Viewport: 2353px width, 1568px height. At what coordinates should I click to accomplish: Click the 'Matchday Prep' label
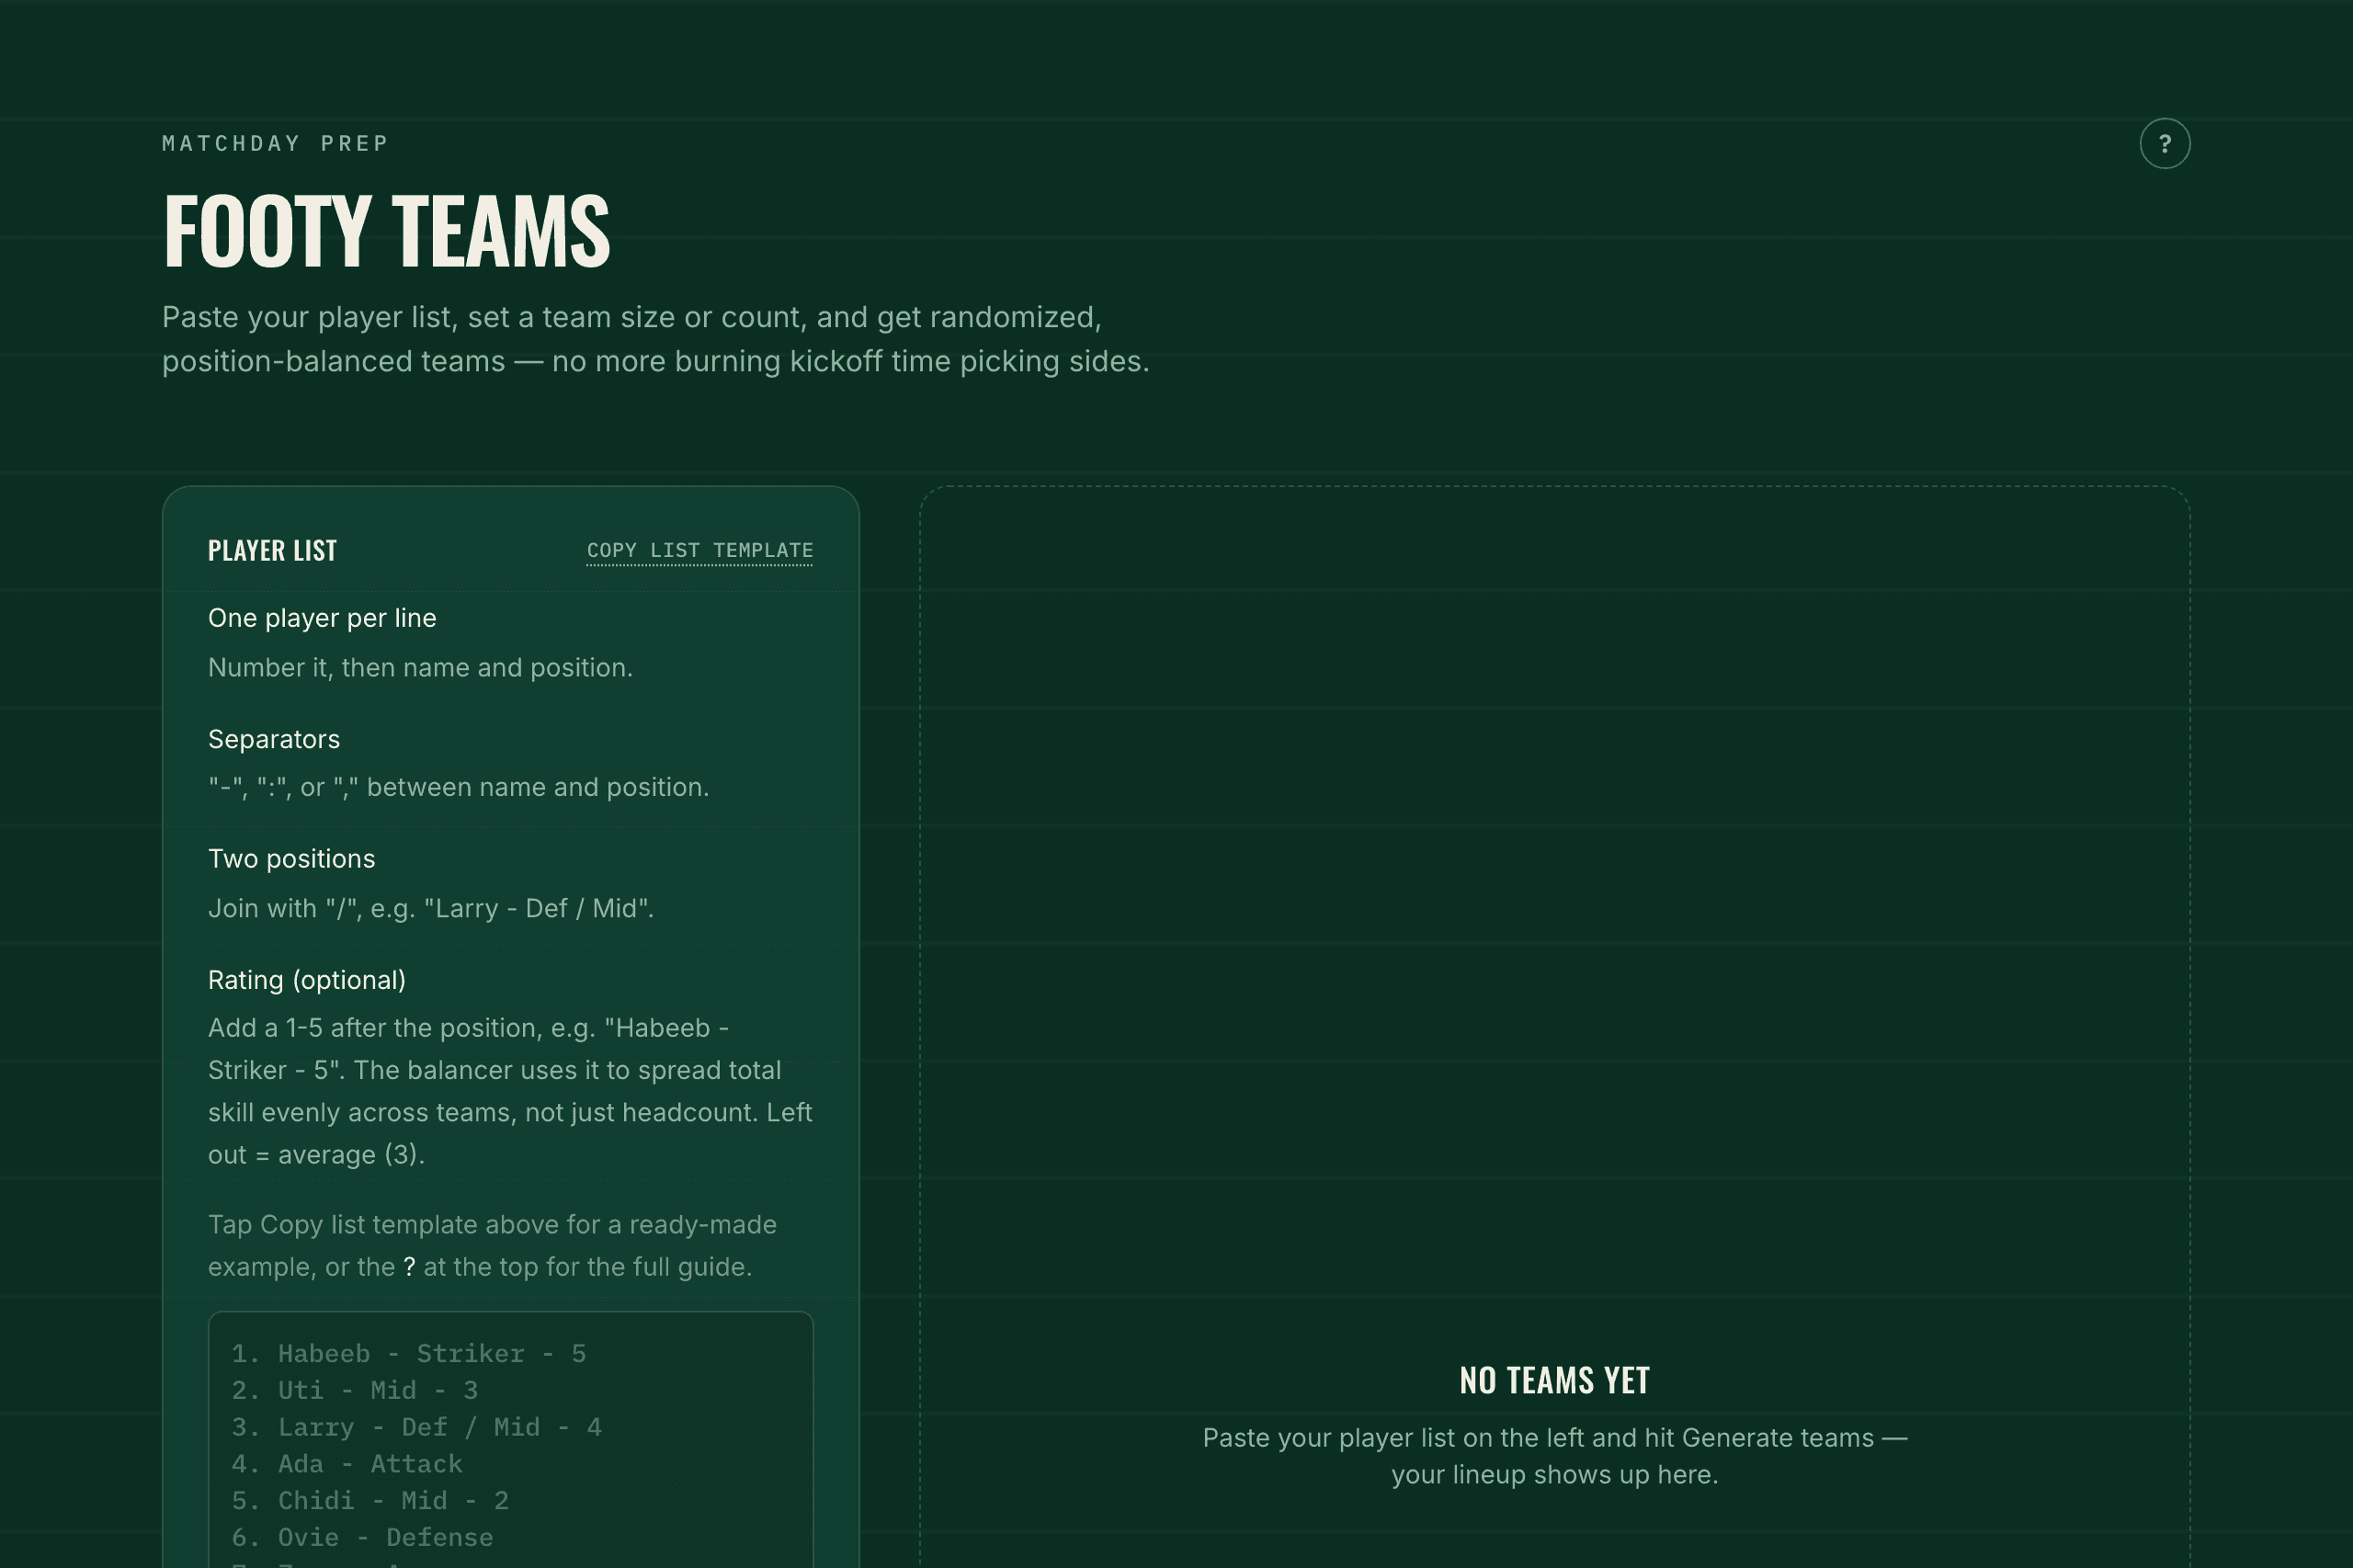[x=275, y=143]
